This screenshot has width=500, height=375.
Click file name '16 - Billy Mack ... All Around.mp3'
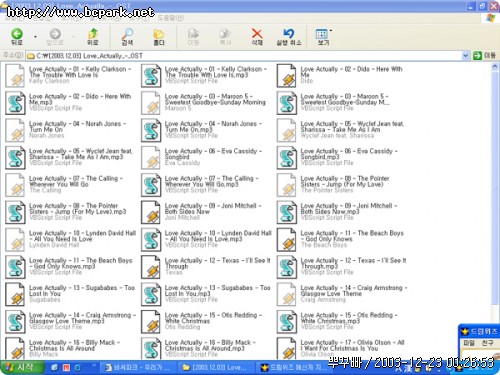pos(210,345)
